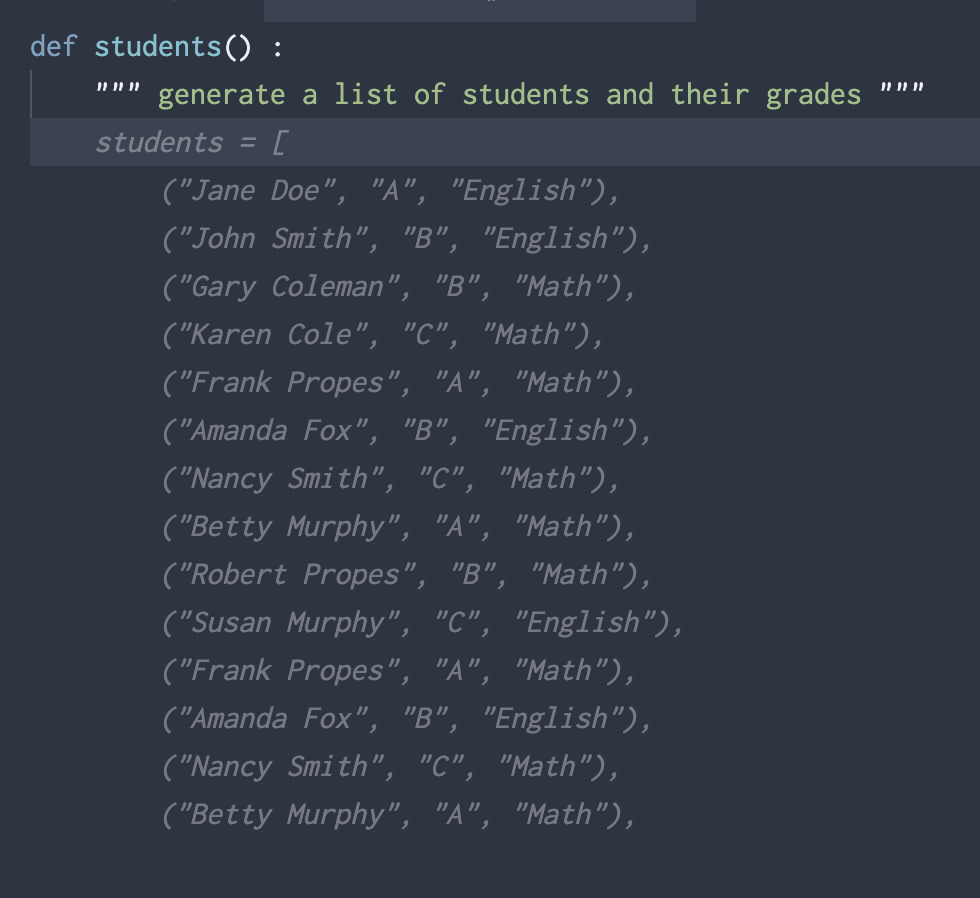Click the last Betty Murphy line

click(399, 816)
